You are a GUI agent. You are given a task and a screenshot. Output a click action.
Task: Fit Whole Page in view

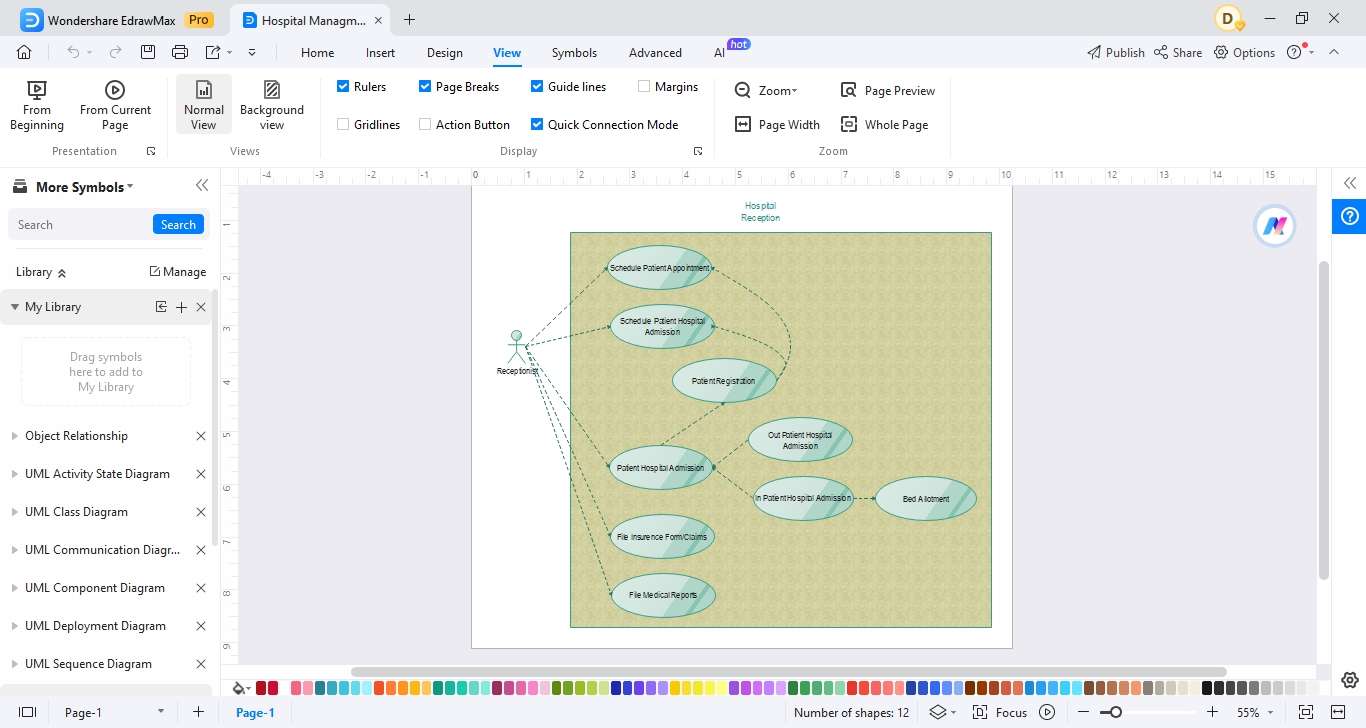click(885, 125)
